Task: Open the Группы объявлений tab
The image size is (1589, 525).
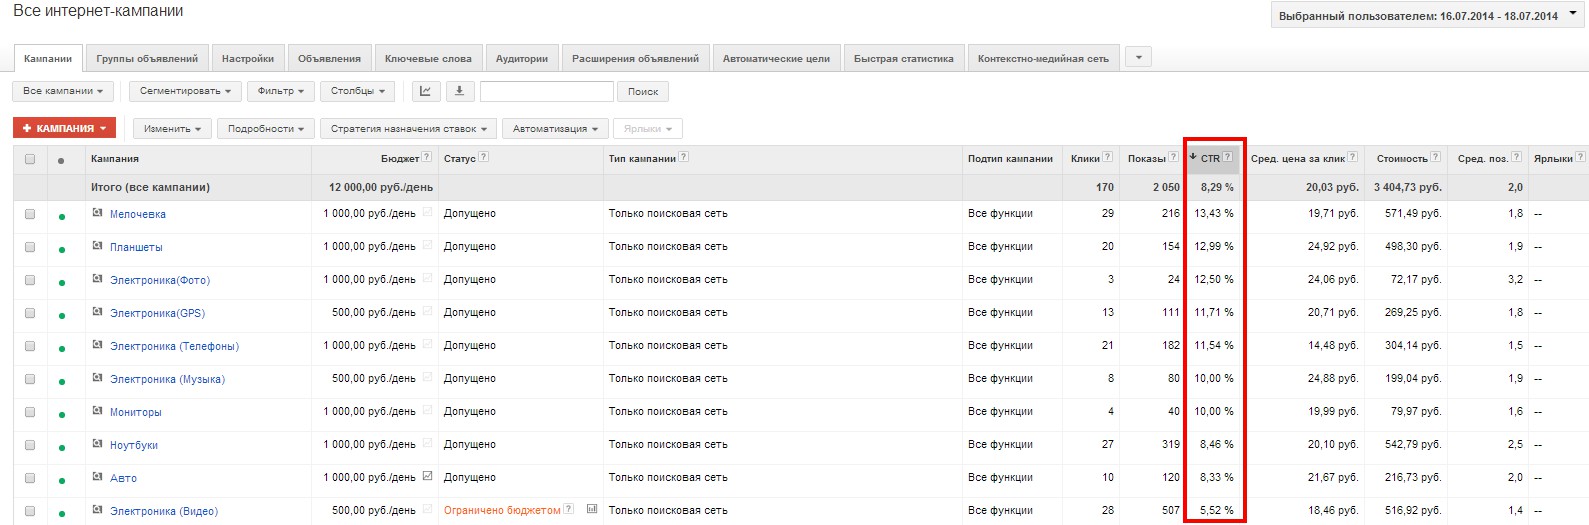Action: point(147,59)
